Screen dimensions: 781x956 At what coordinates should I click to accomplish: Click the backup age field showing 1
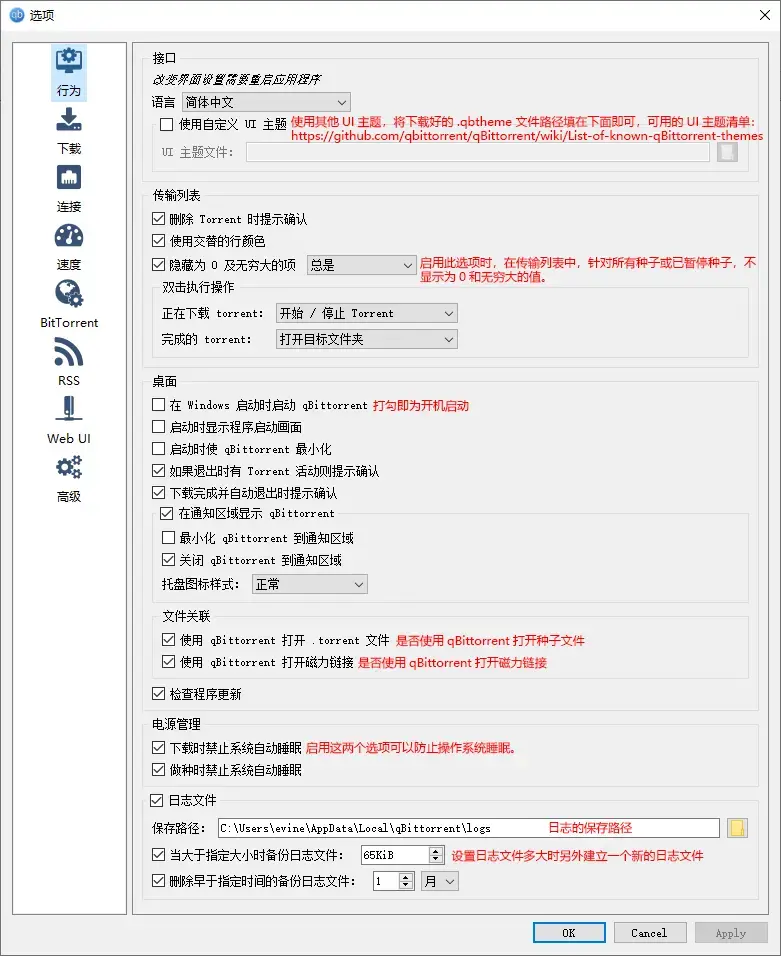(x=387, y=881)
